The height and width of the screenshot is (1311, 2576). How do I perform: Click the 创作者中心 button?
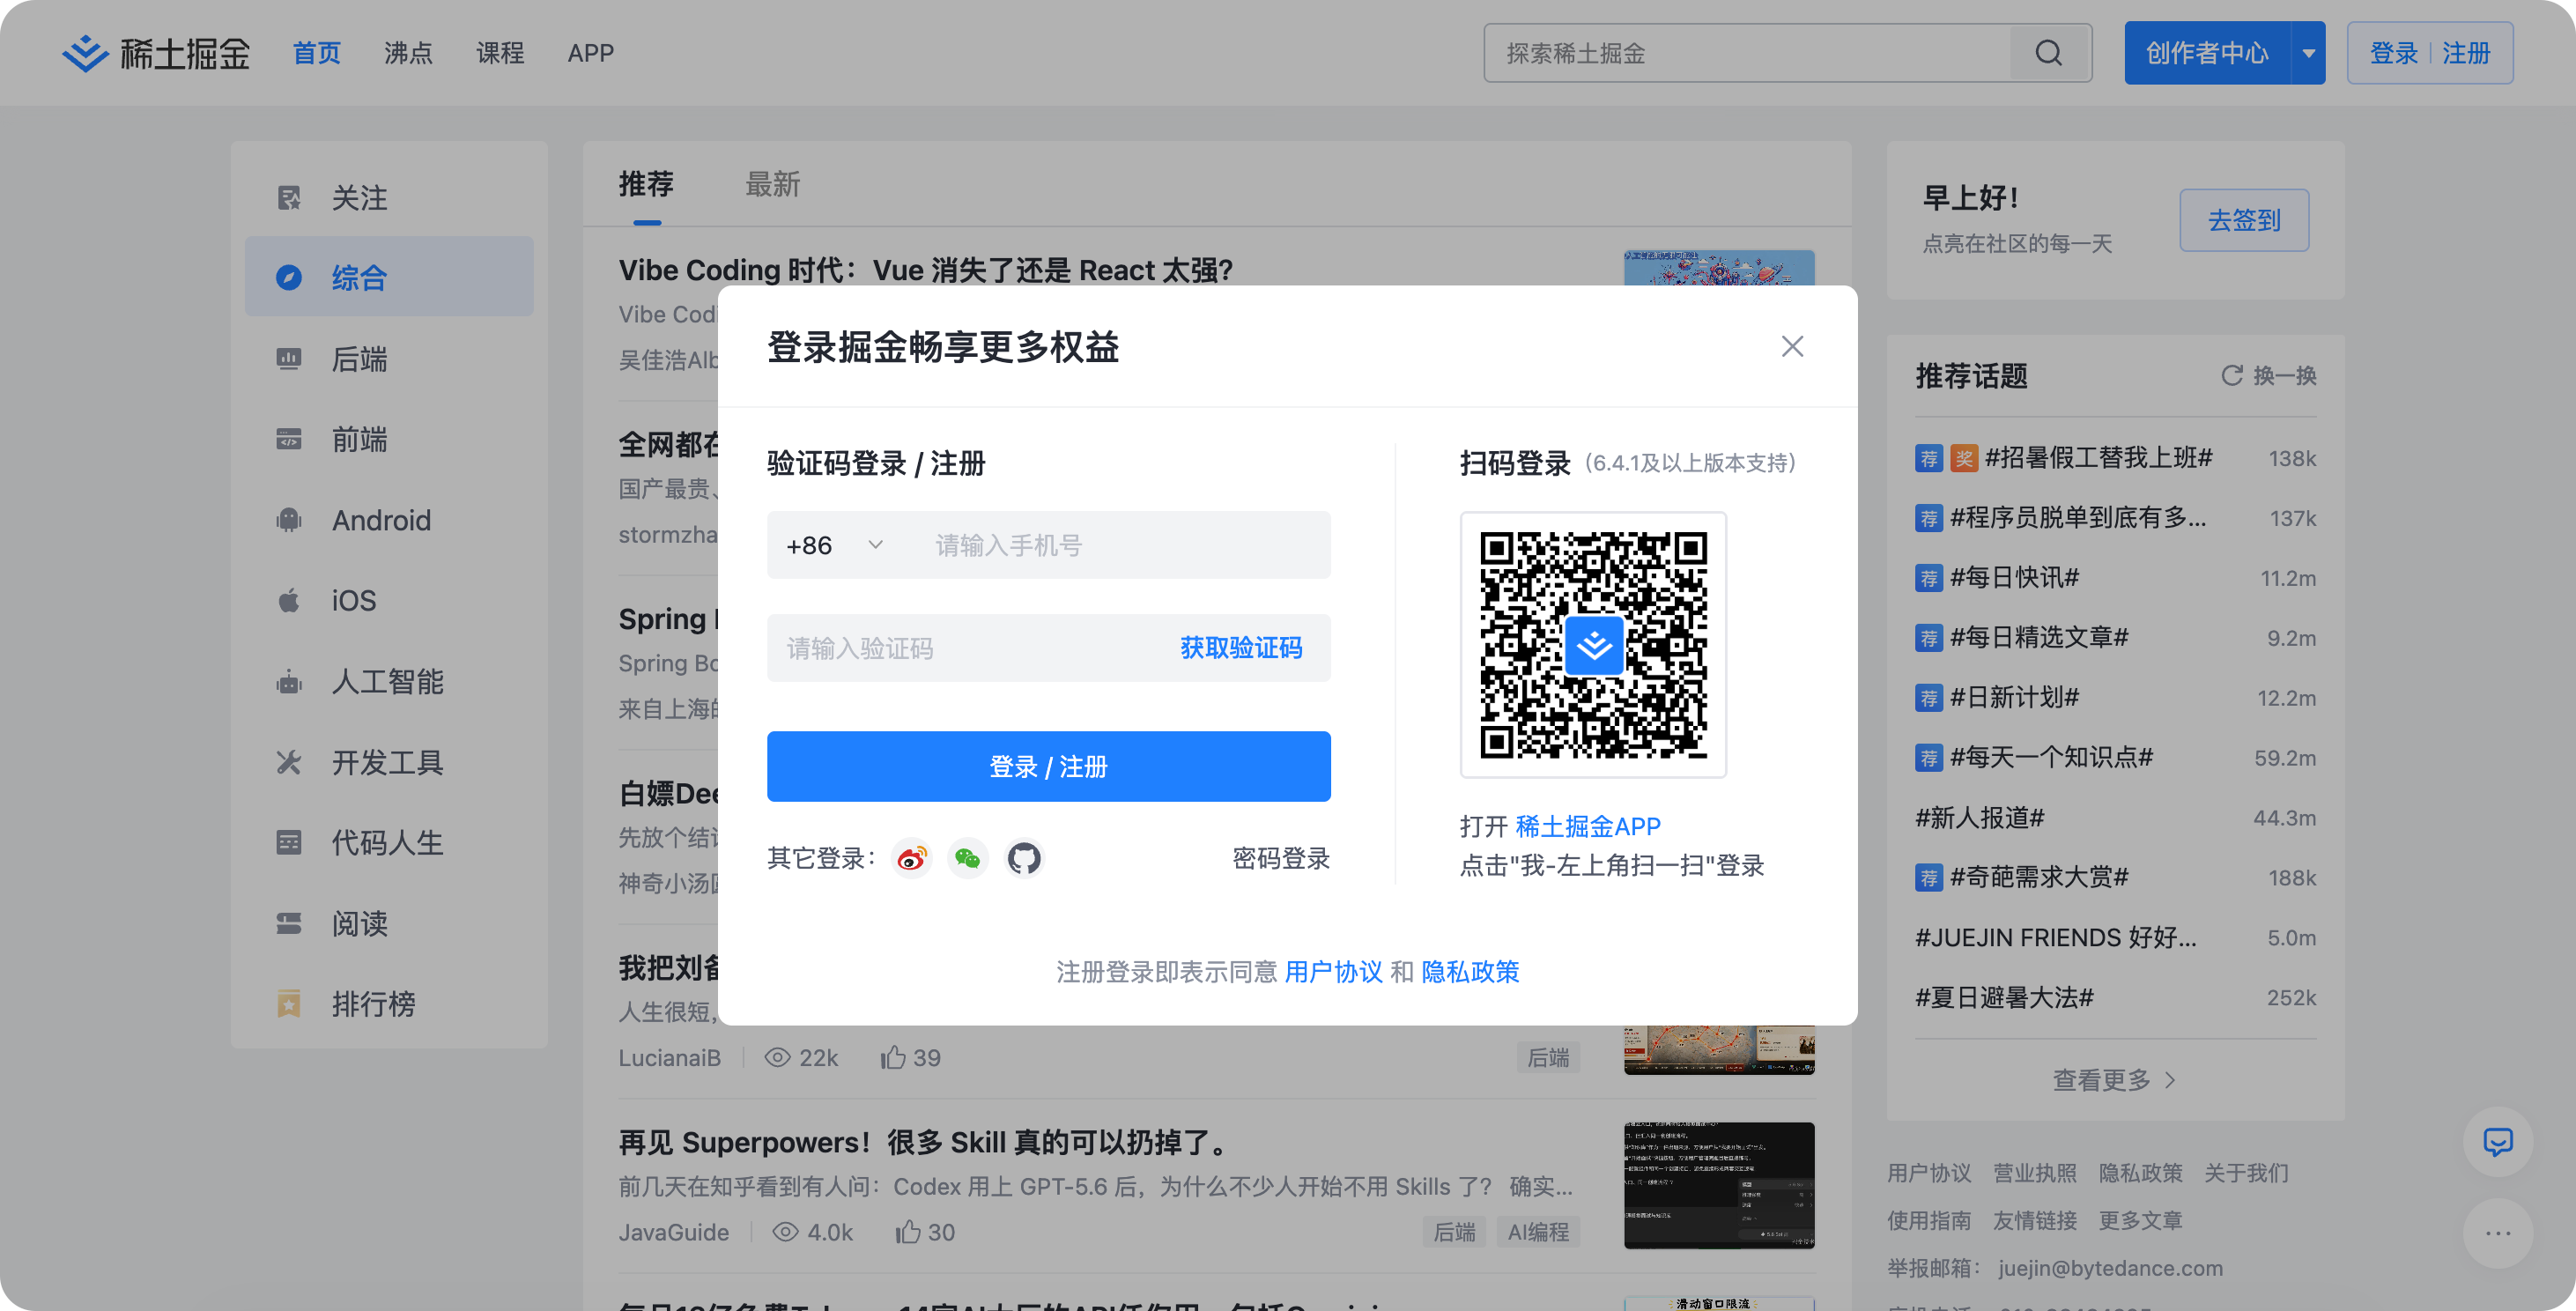pyautogui.click(x=2207, y=53)
